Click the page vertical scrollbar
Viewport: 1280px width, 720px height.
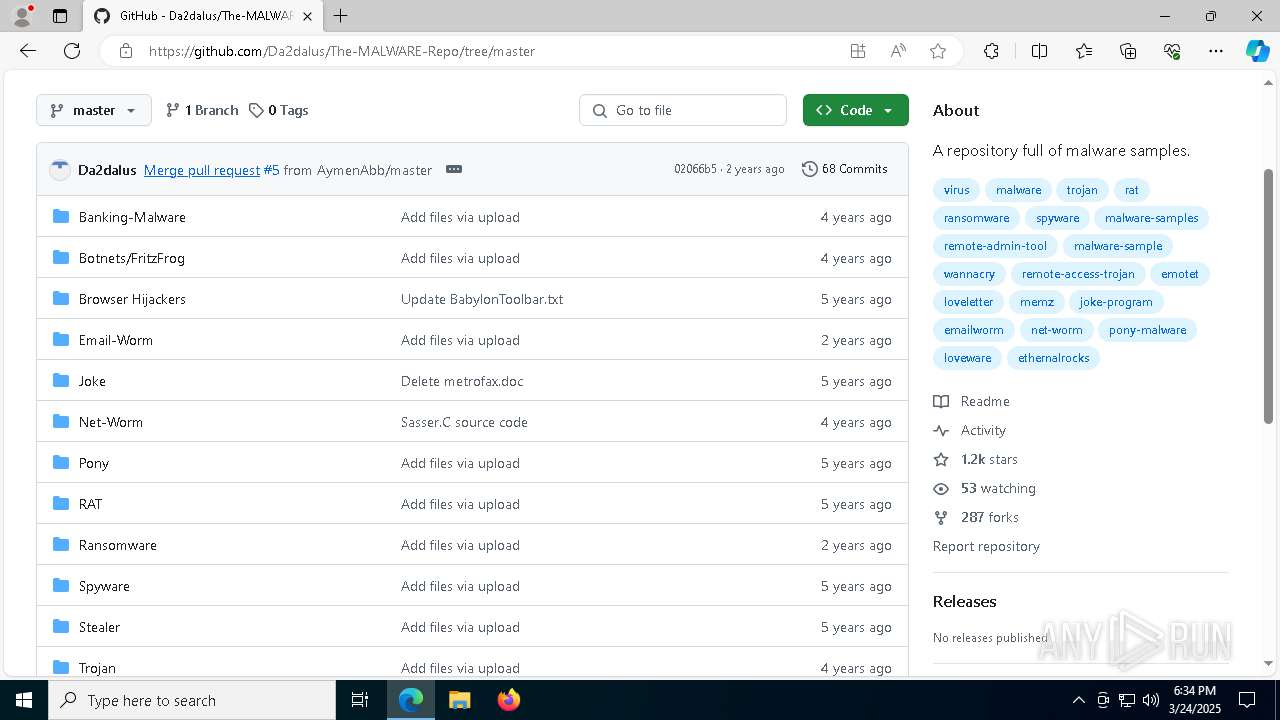point(1269,296)
